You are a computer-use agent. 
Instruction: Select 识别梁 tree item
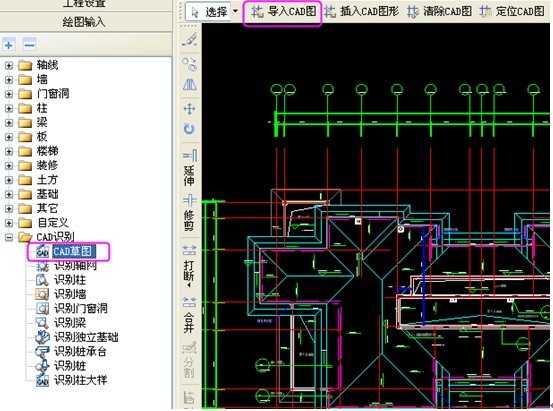[70, 323]
